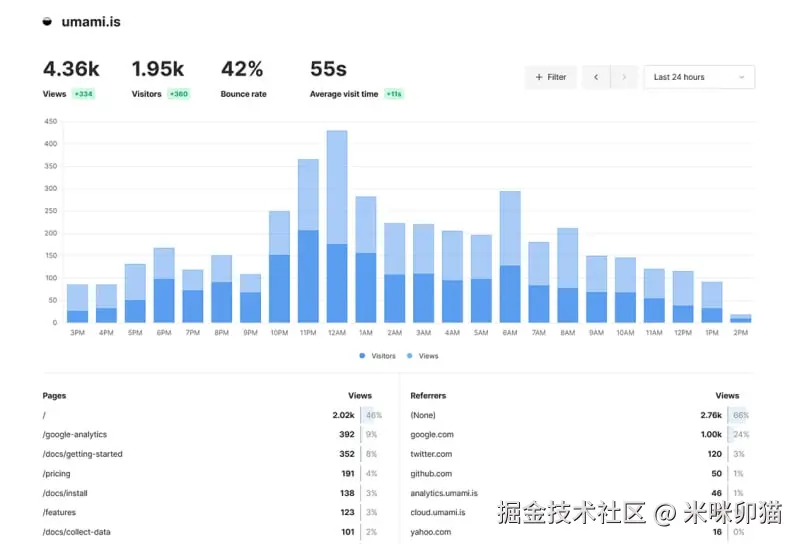Image resolution: width=800 pixels, height=544 pixels.
Task: Click the Referrers table heading
Action: point(428,395)
